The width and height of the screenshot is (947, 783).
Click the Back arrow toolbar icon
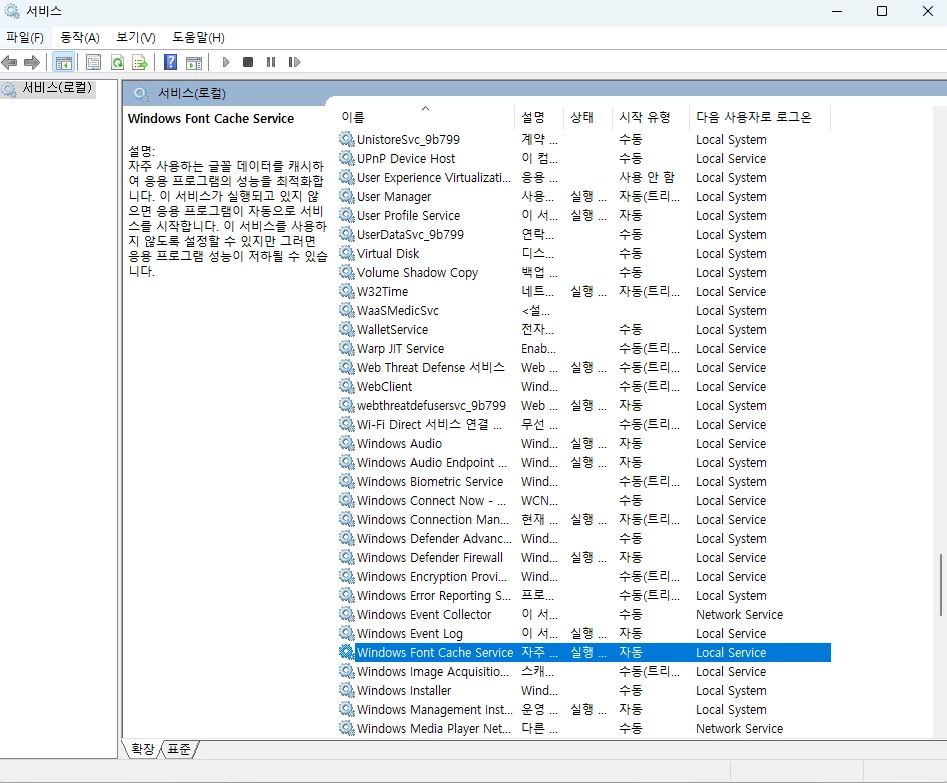(9, 62)
